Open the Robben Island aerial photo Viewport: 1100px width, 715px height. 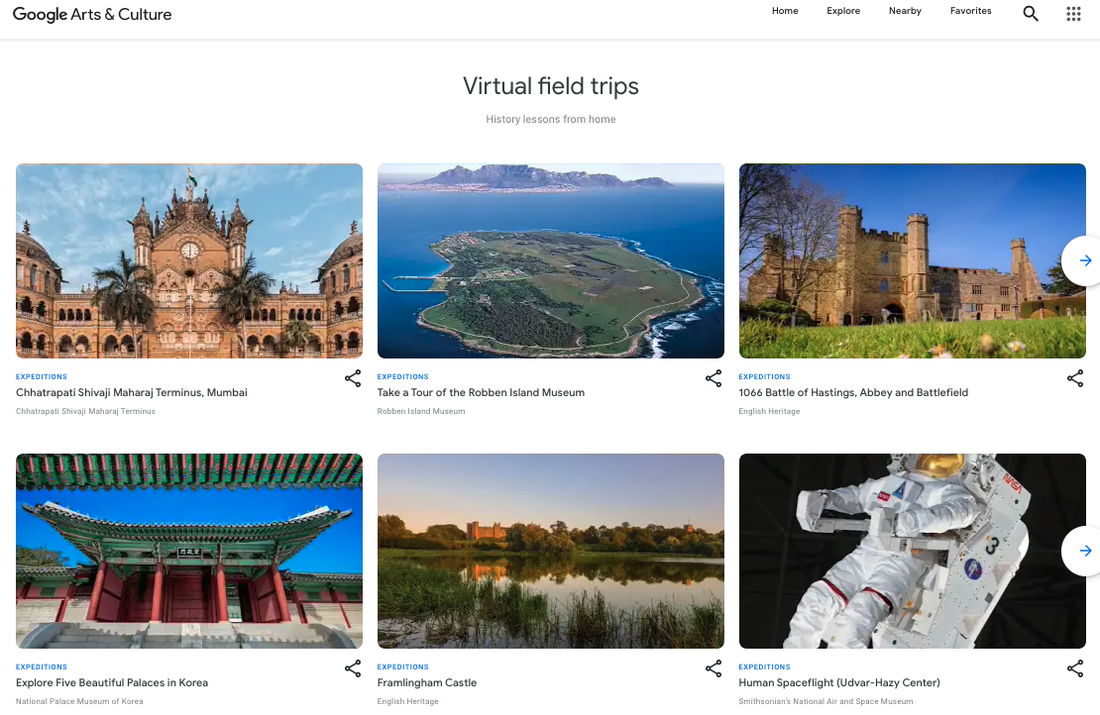pos(551,261)
